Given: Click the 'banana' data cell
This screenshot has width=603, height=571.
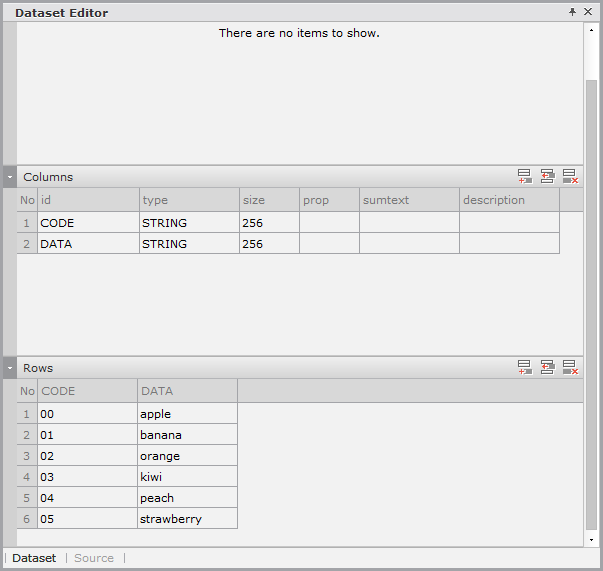Looking at the screenshot, I should [187, 435].
